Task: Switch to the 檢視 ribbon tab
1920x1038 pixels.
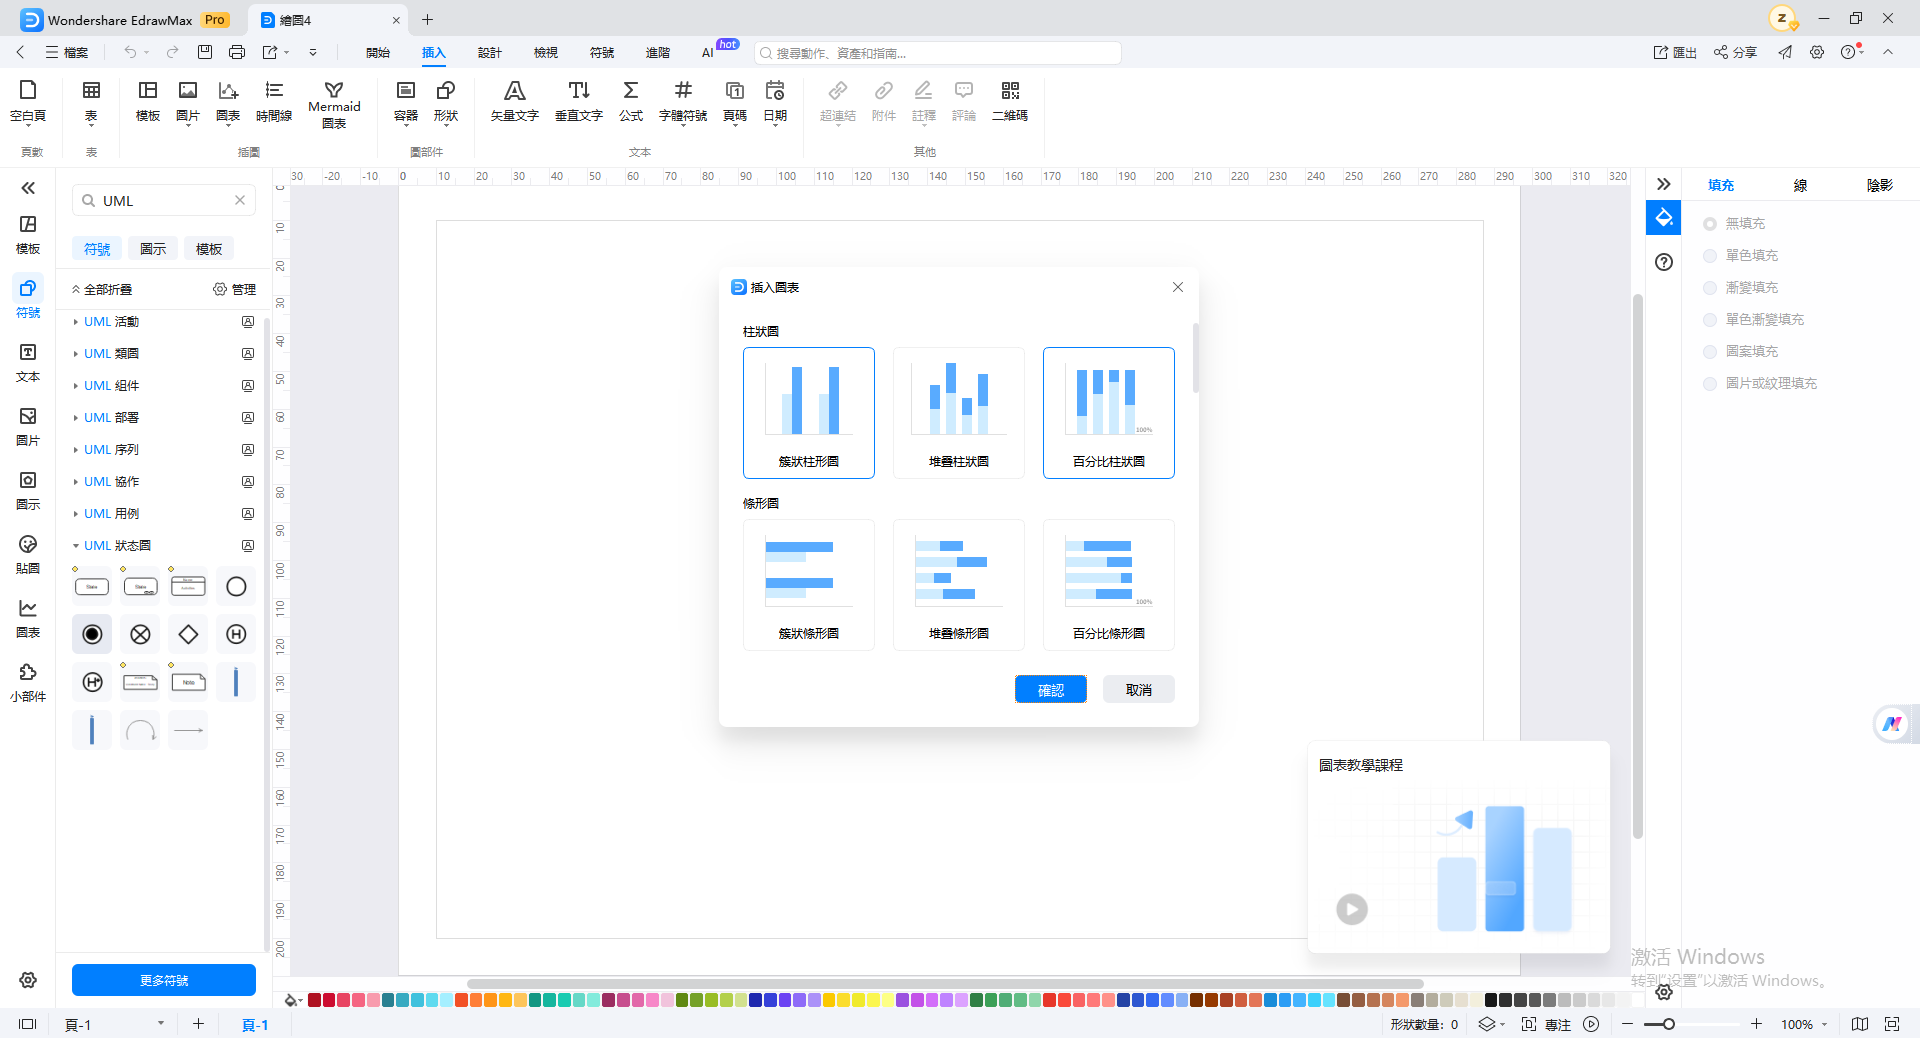Action: coord(546,53)
